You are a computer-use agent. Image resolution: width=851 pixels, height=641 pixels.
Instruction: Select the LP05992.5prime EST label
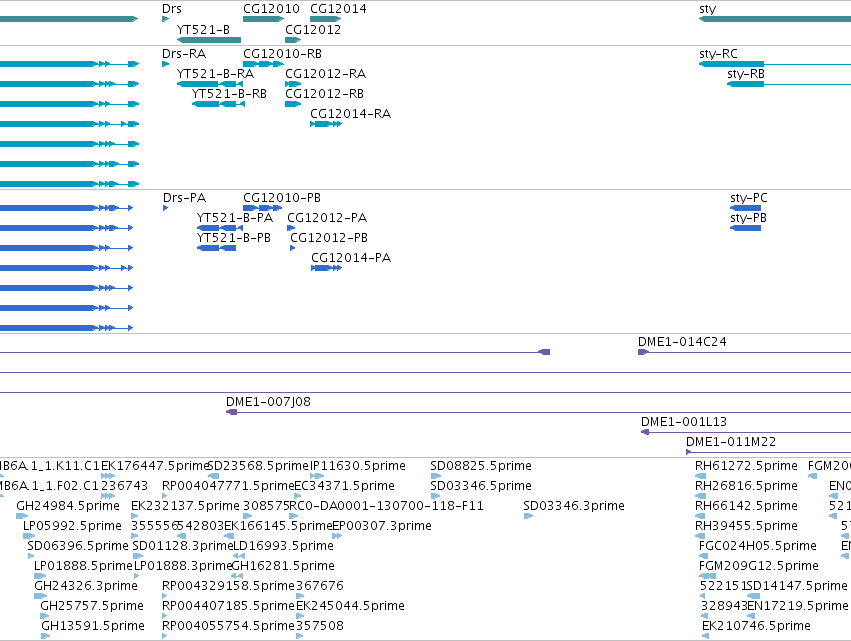coord(72,526)
